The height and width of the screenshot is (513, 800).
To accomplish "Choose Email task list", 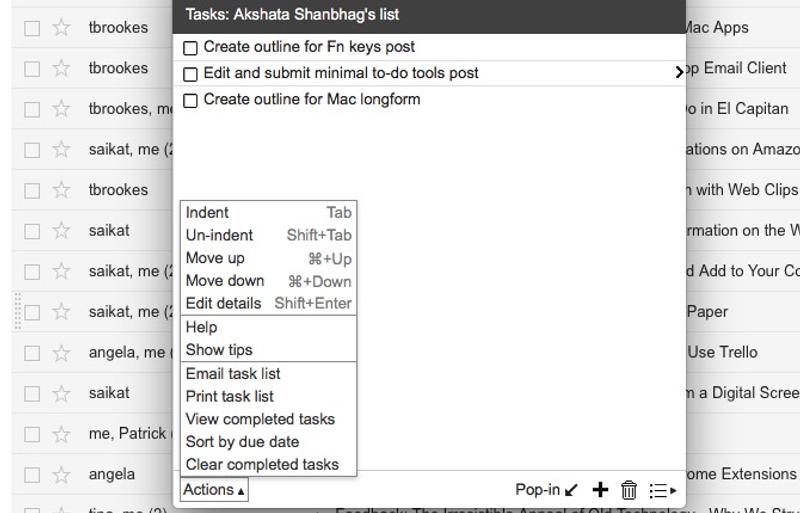I will [x=233, y=373].
